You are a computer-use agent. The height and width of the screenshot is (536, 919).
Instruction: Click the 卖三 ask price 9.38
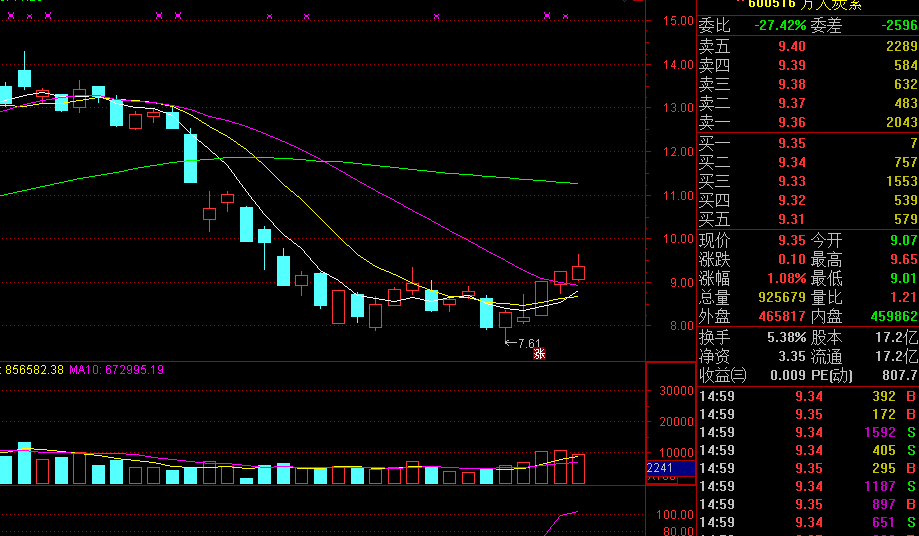tap(792, 84)
